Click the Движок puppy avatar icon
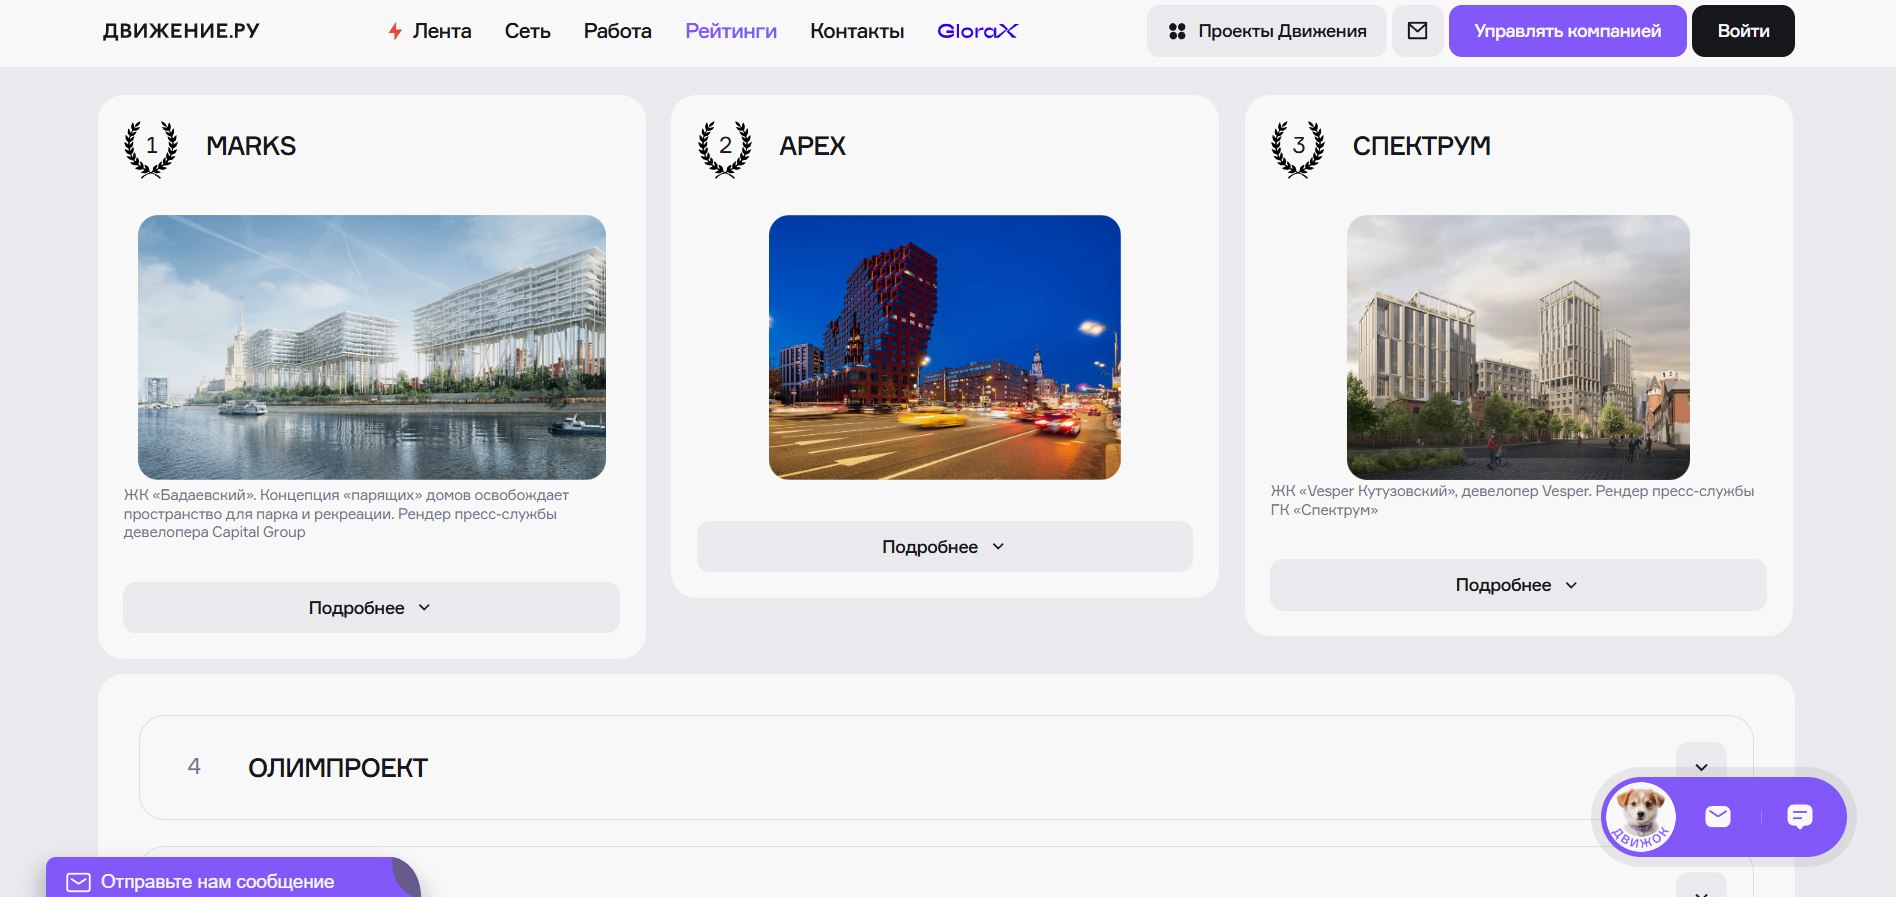The width and height of the screenshot is (1896, 897). point(1640,817)
